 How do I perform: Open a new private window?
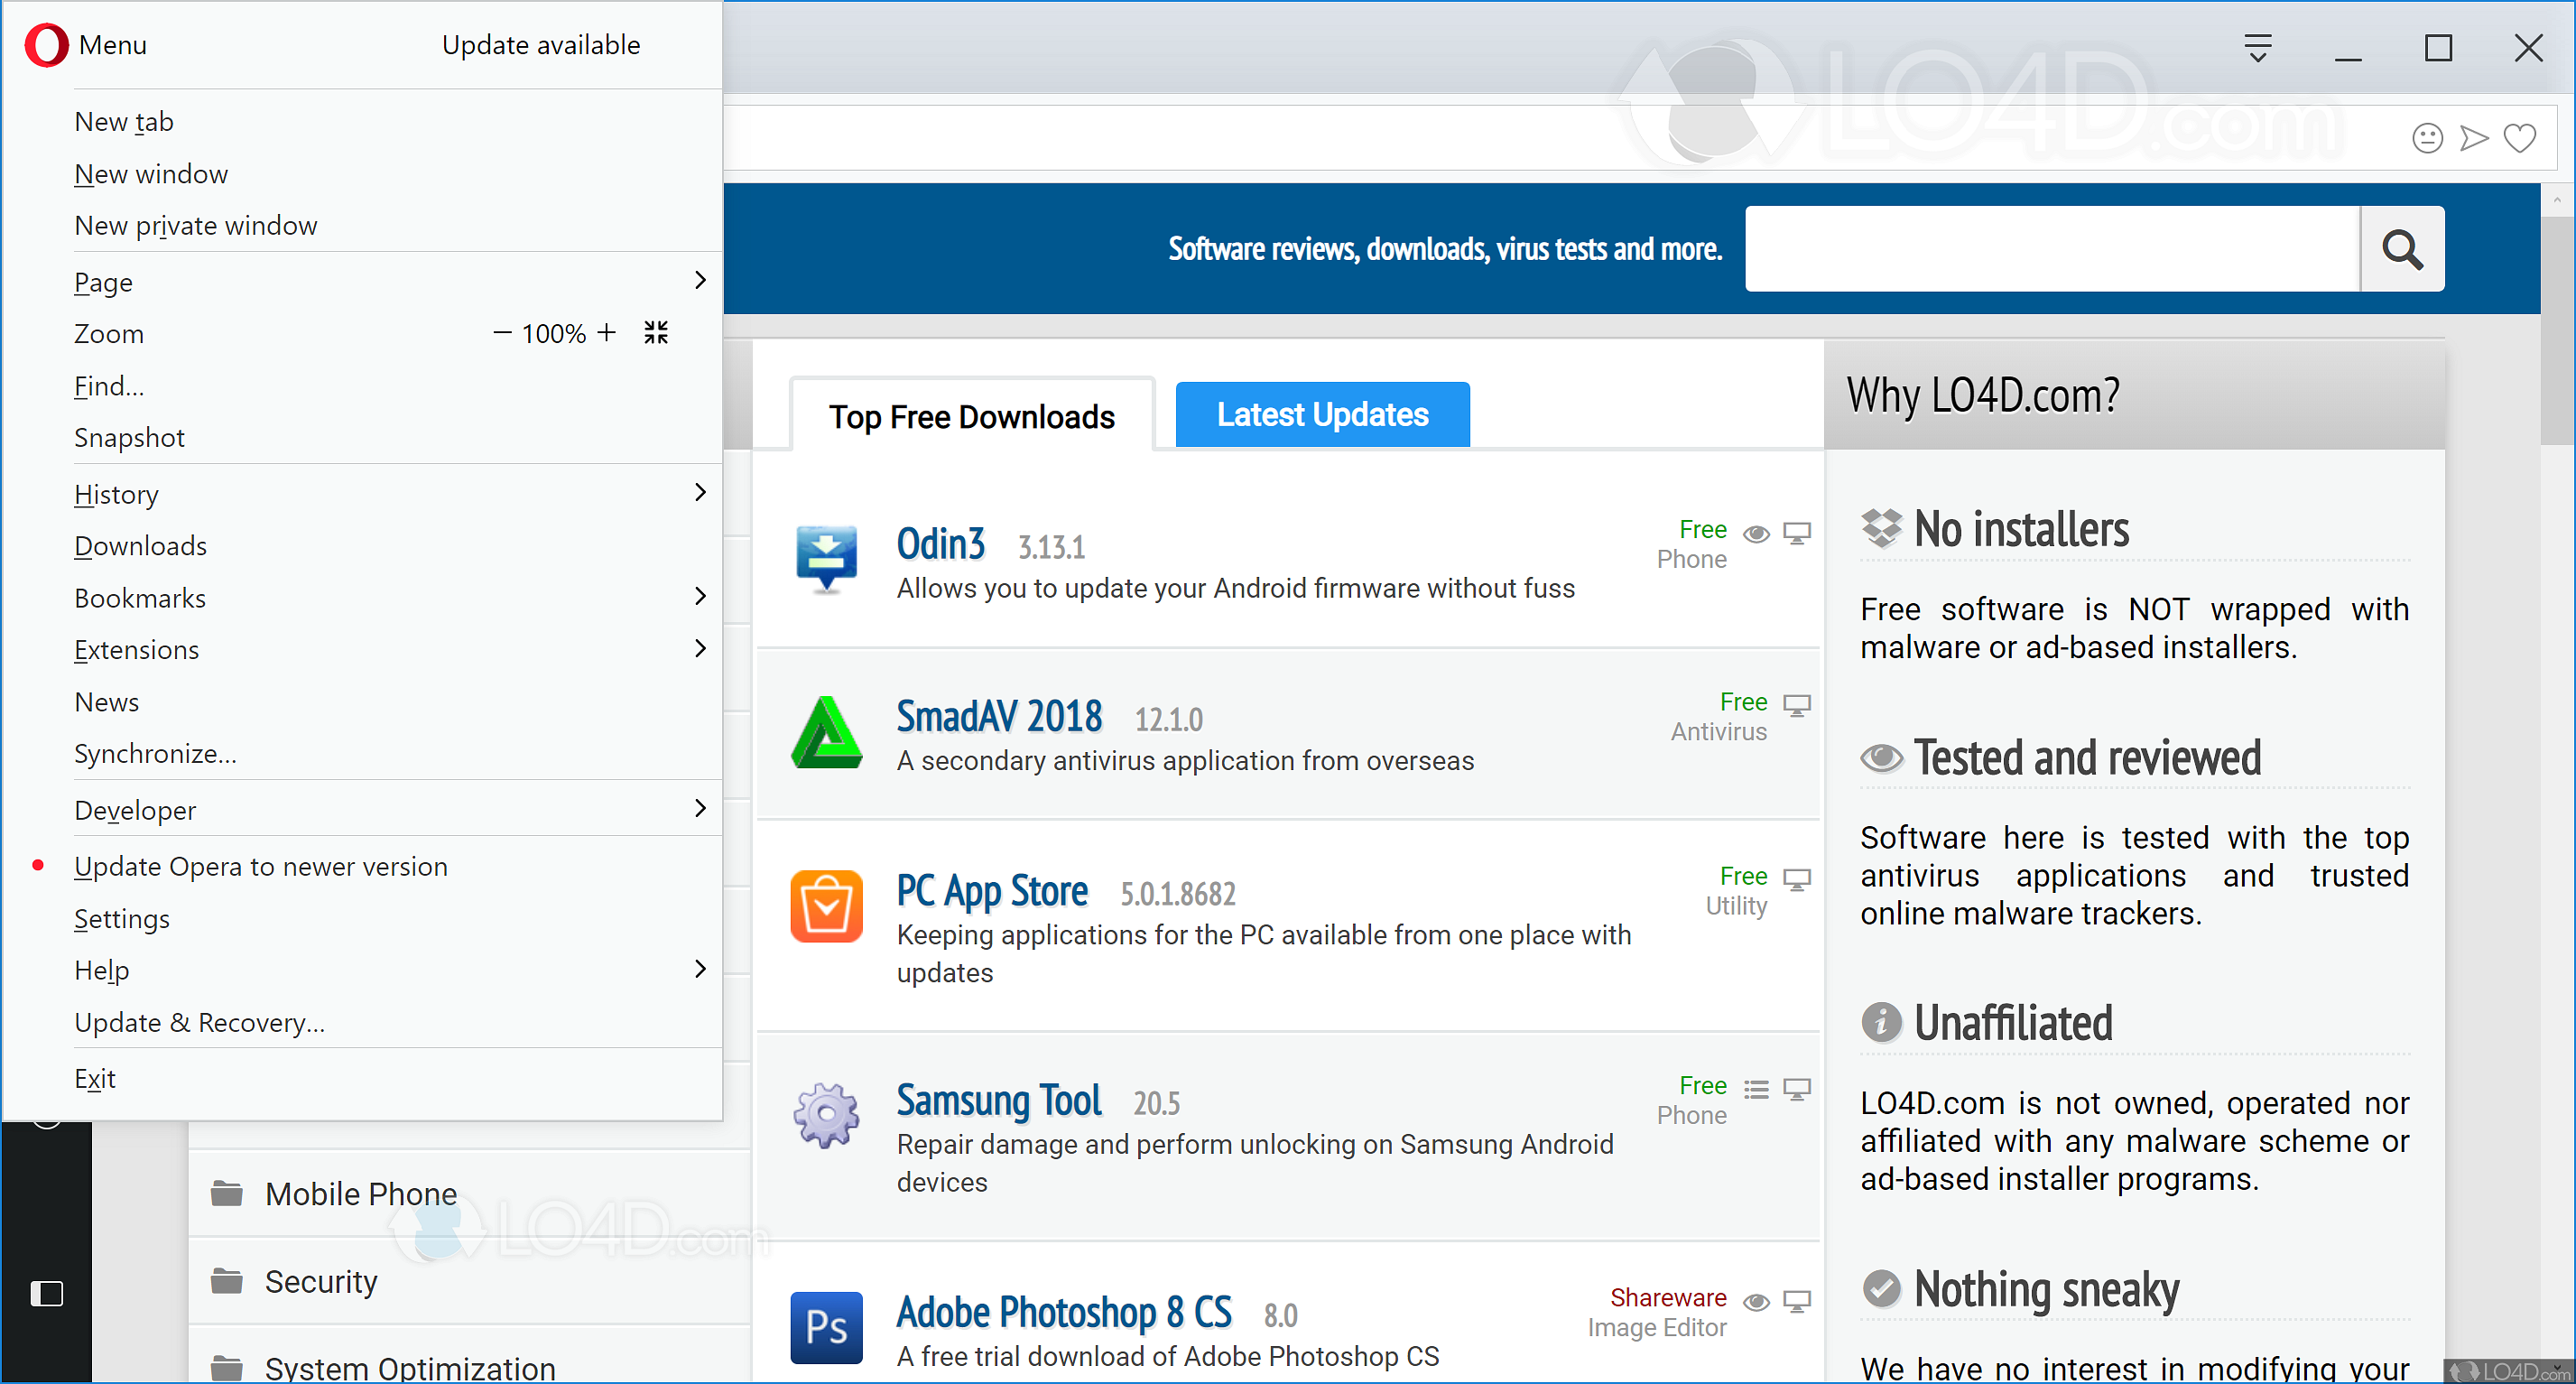point(195,225)
